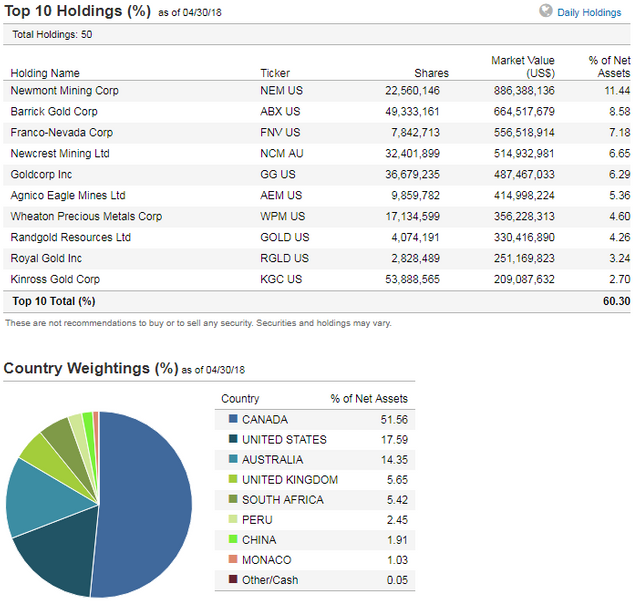Click the Ticker column header

pyautogui.click(x=275, y=73)
